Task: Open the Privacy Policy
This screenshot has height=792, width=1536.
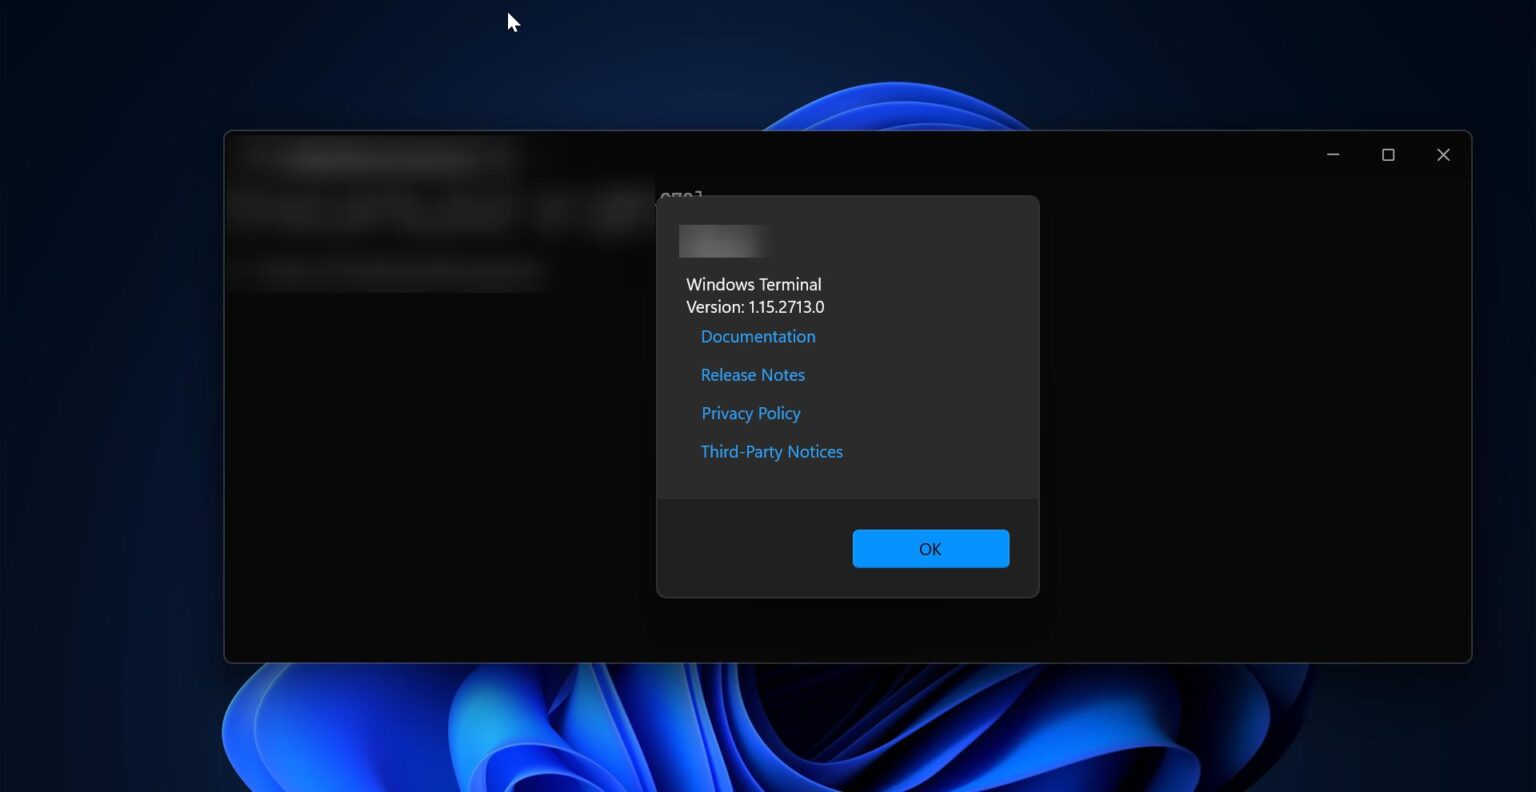Action: pos(750,413)
